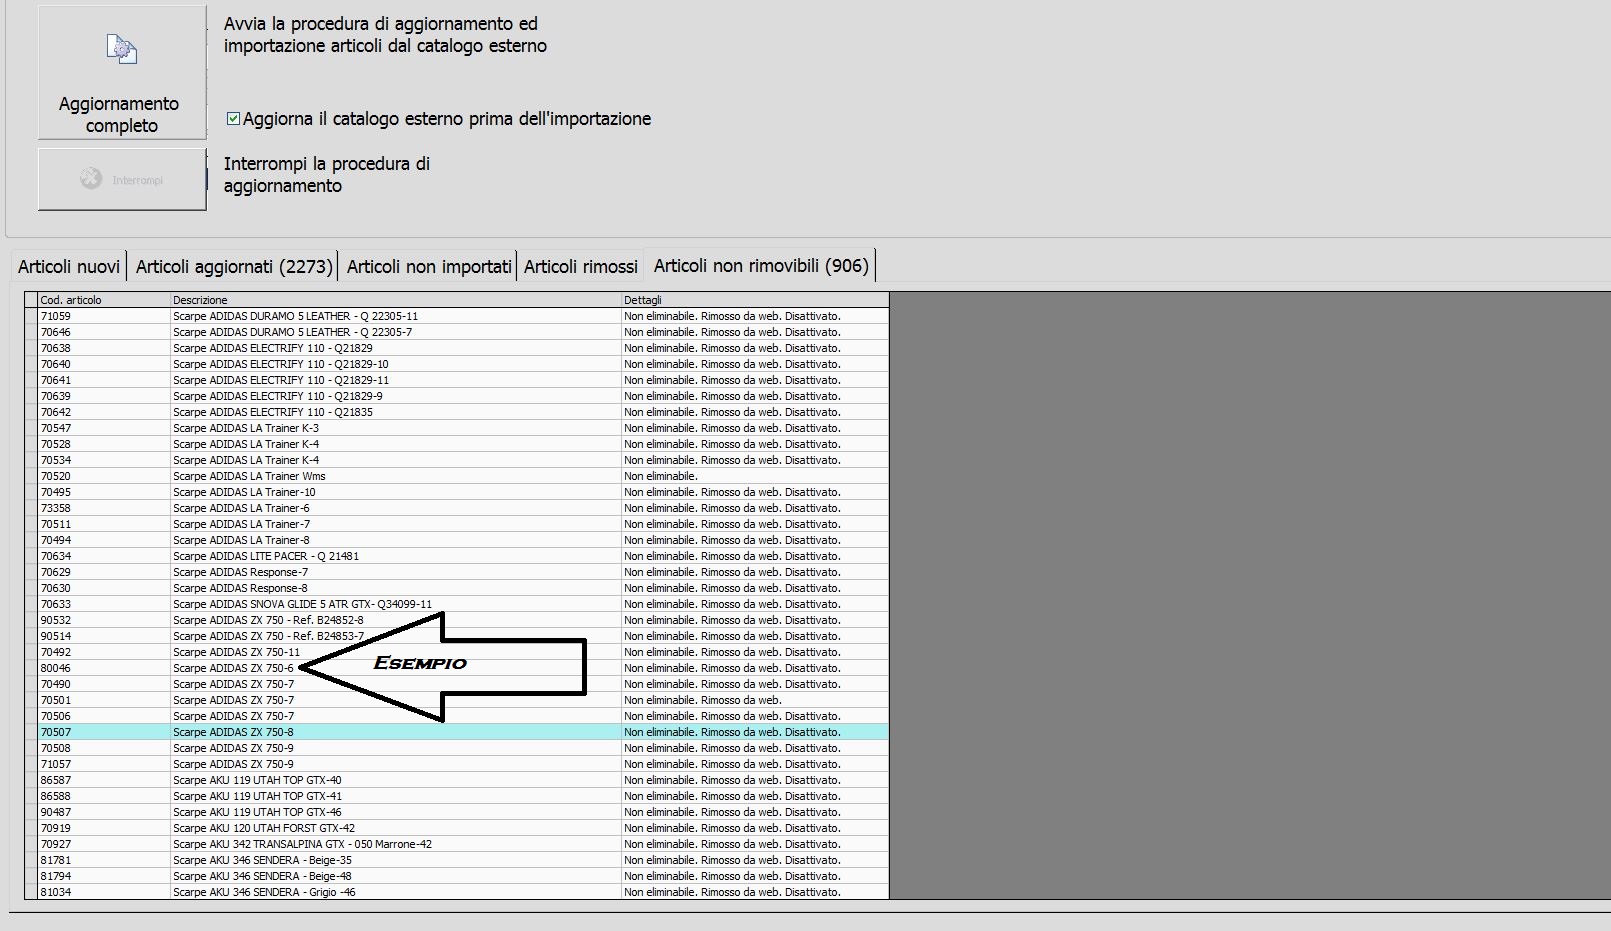This screenshot has height=931, width=1611.
Task: Click article code 70492
Action: 56,652
